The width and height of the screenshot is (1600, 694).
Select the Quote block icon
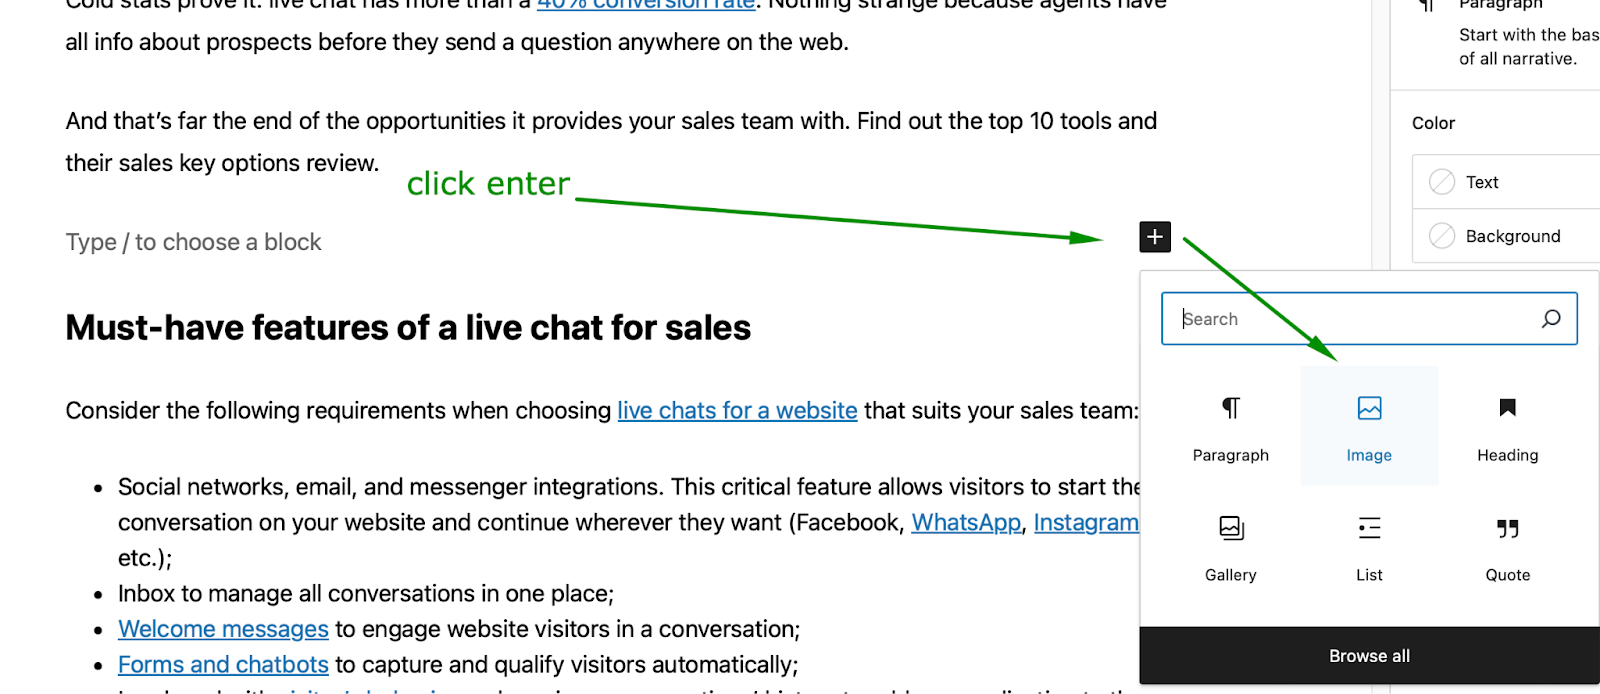click(1506, 528)
